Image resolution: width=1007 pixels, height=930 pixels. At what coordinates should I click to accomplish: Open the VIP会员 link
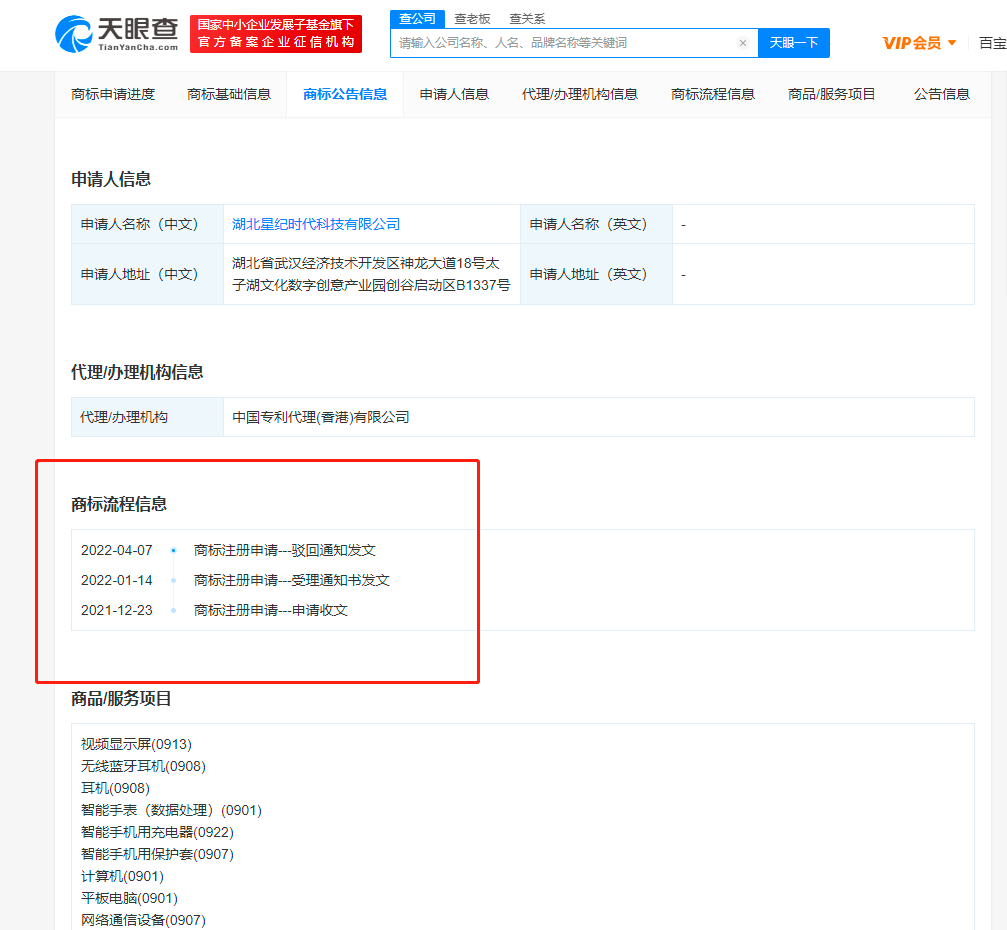(911, 43)
